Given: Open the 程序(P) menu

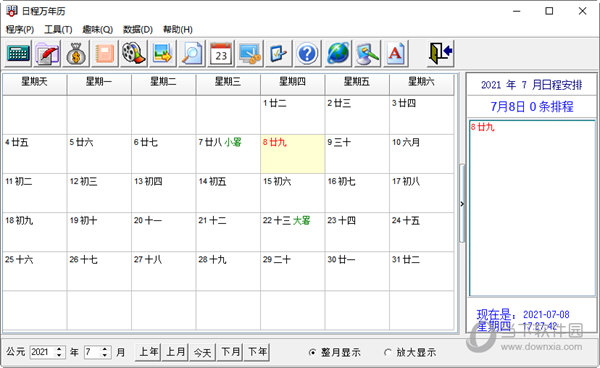Looking at the screenshot, I should [x=20, y=29].
